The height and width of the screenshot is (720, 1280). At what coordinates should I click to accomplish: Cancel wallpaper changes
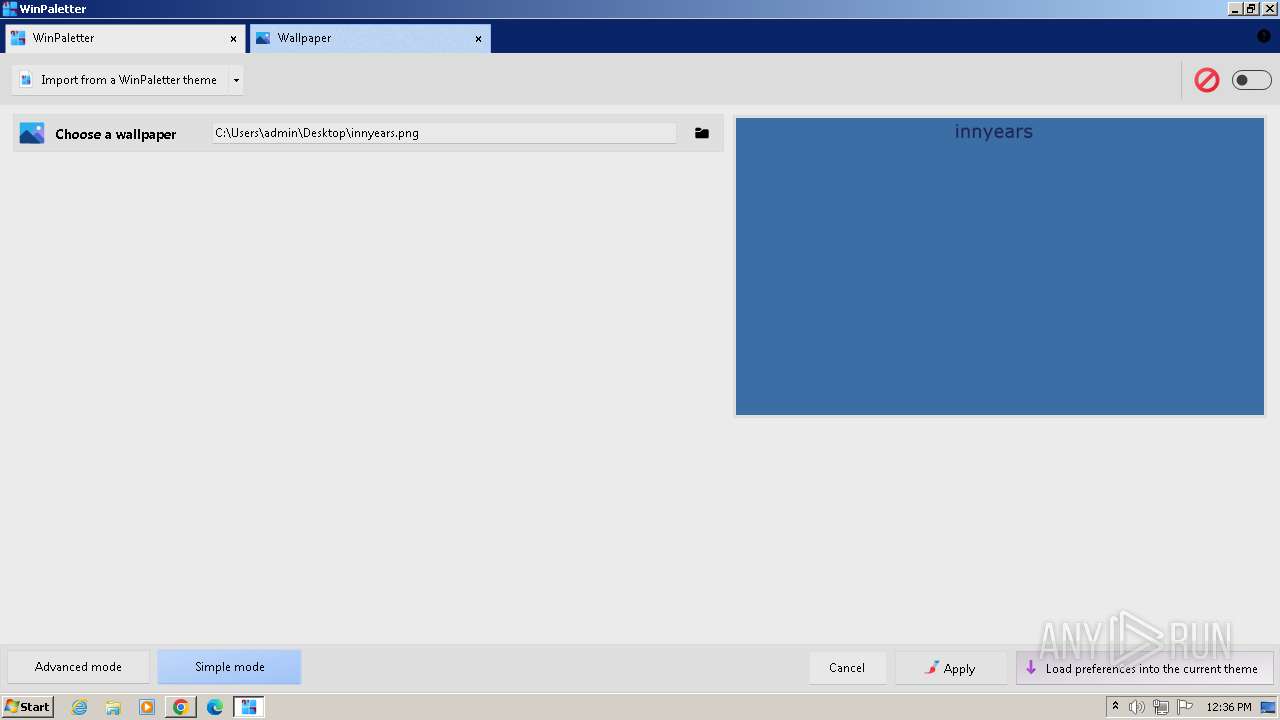[847, 668]
